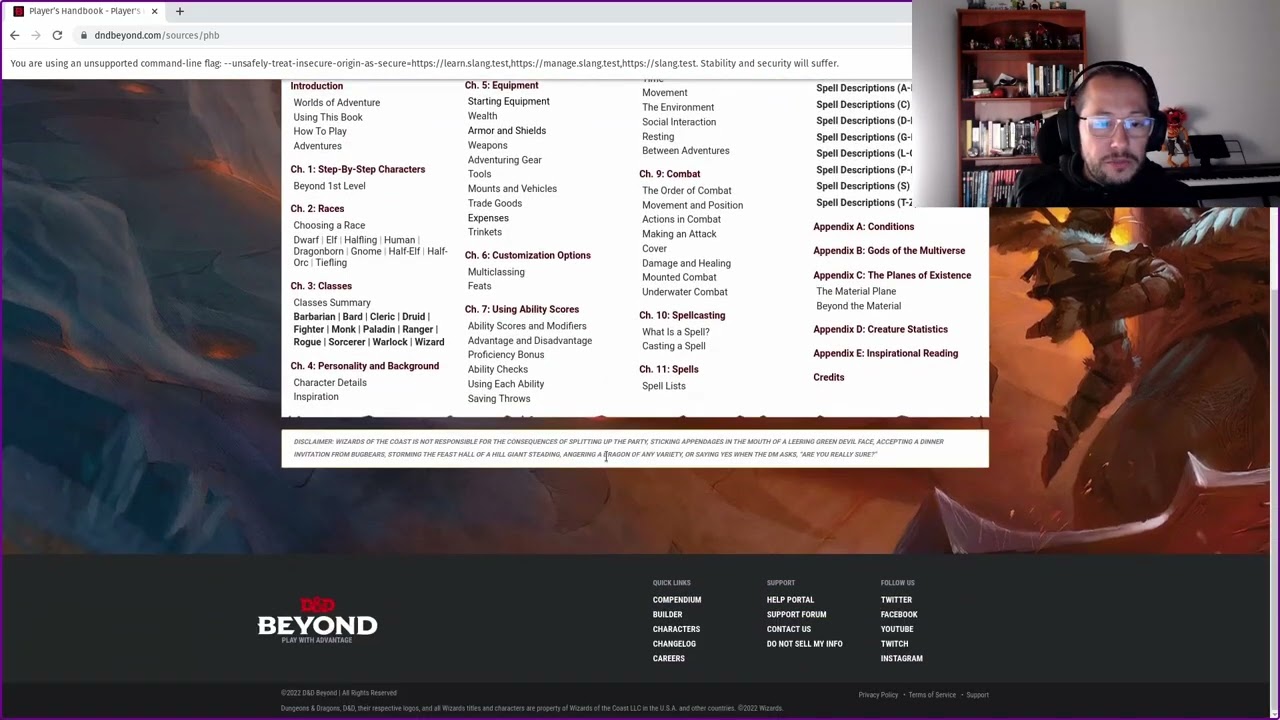The width and height of the screenshot is (1280, 720).
Task: Open Mounts and Vehicles link
Action: click(x=512, y=189)
